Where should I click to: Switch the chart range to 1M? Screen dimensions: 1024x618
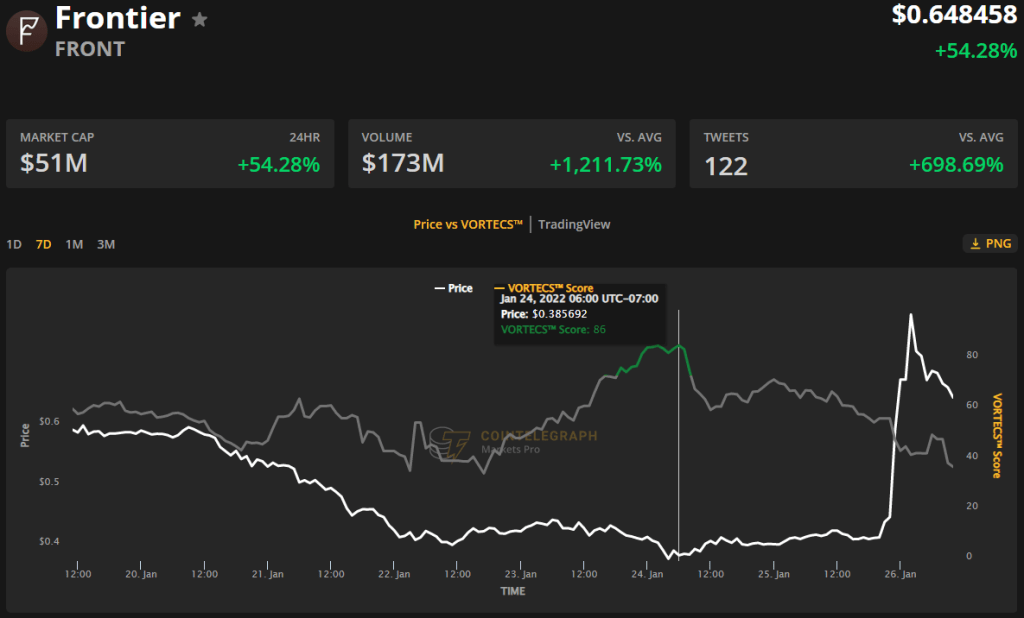[x=74, y=244]
